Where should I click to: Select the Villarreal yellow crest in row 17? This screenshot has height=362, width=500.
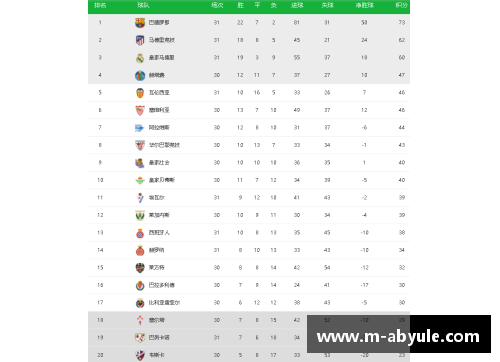pos(140,303)
